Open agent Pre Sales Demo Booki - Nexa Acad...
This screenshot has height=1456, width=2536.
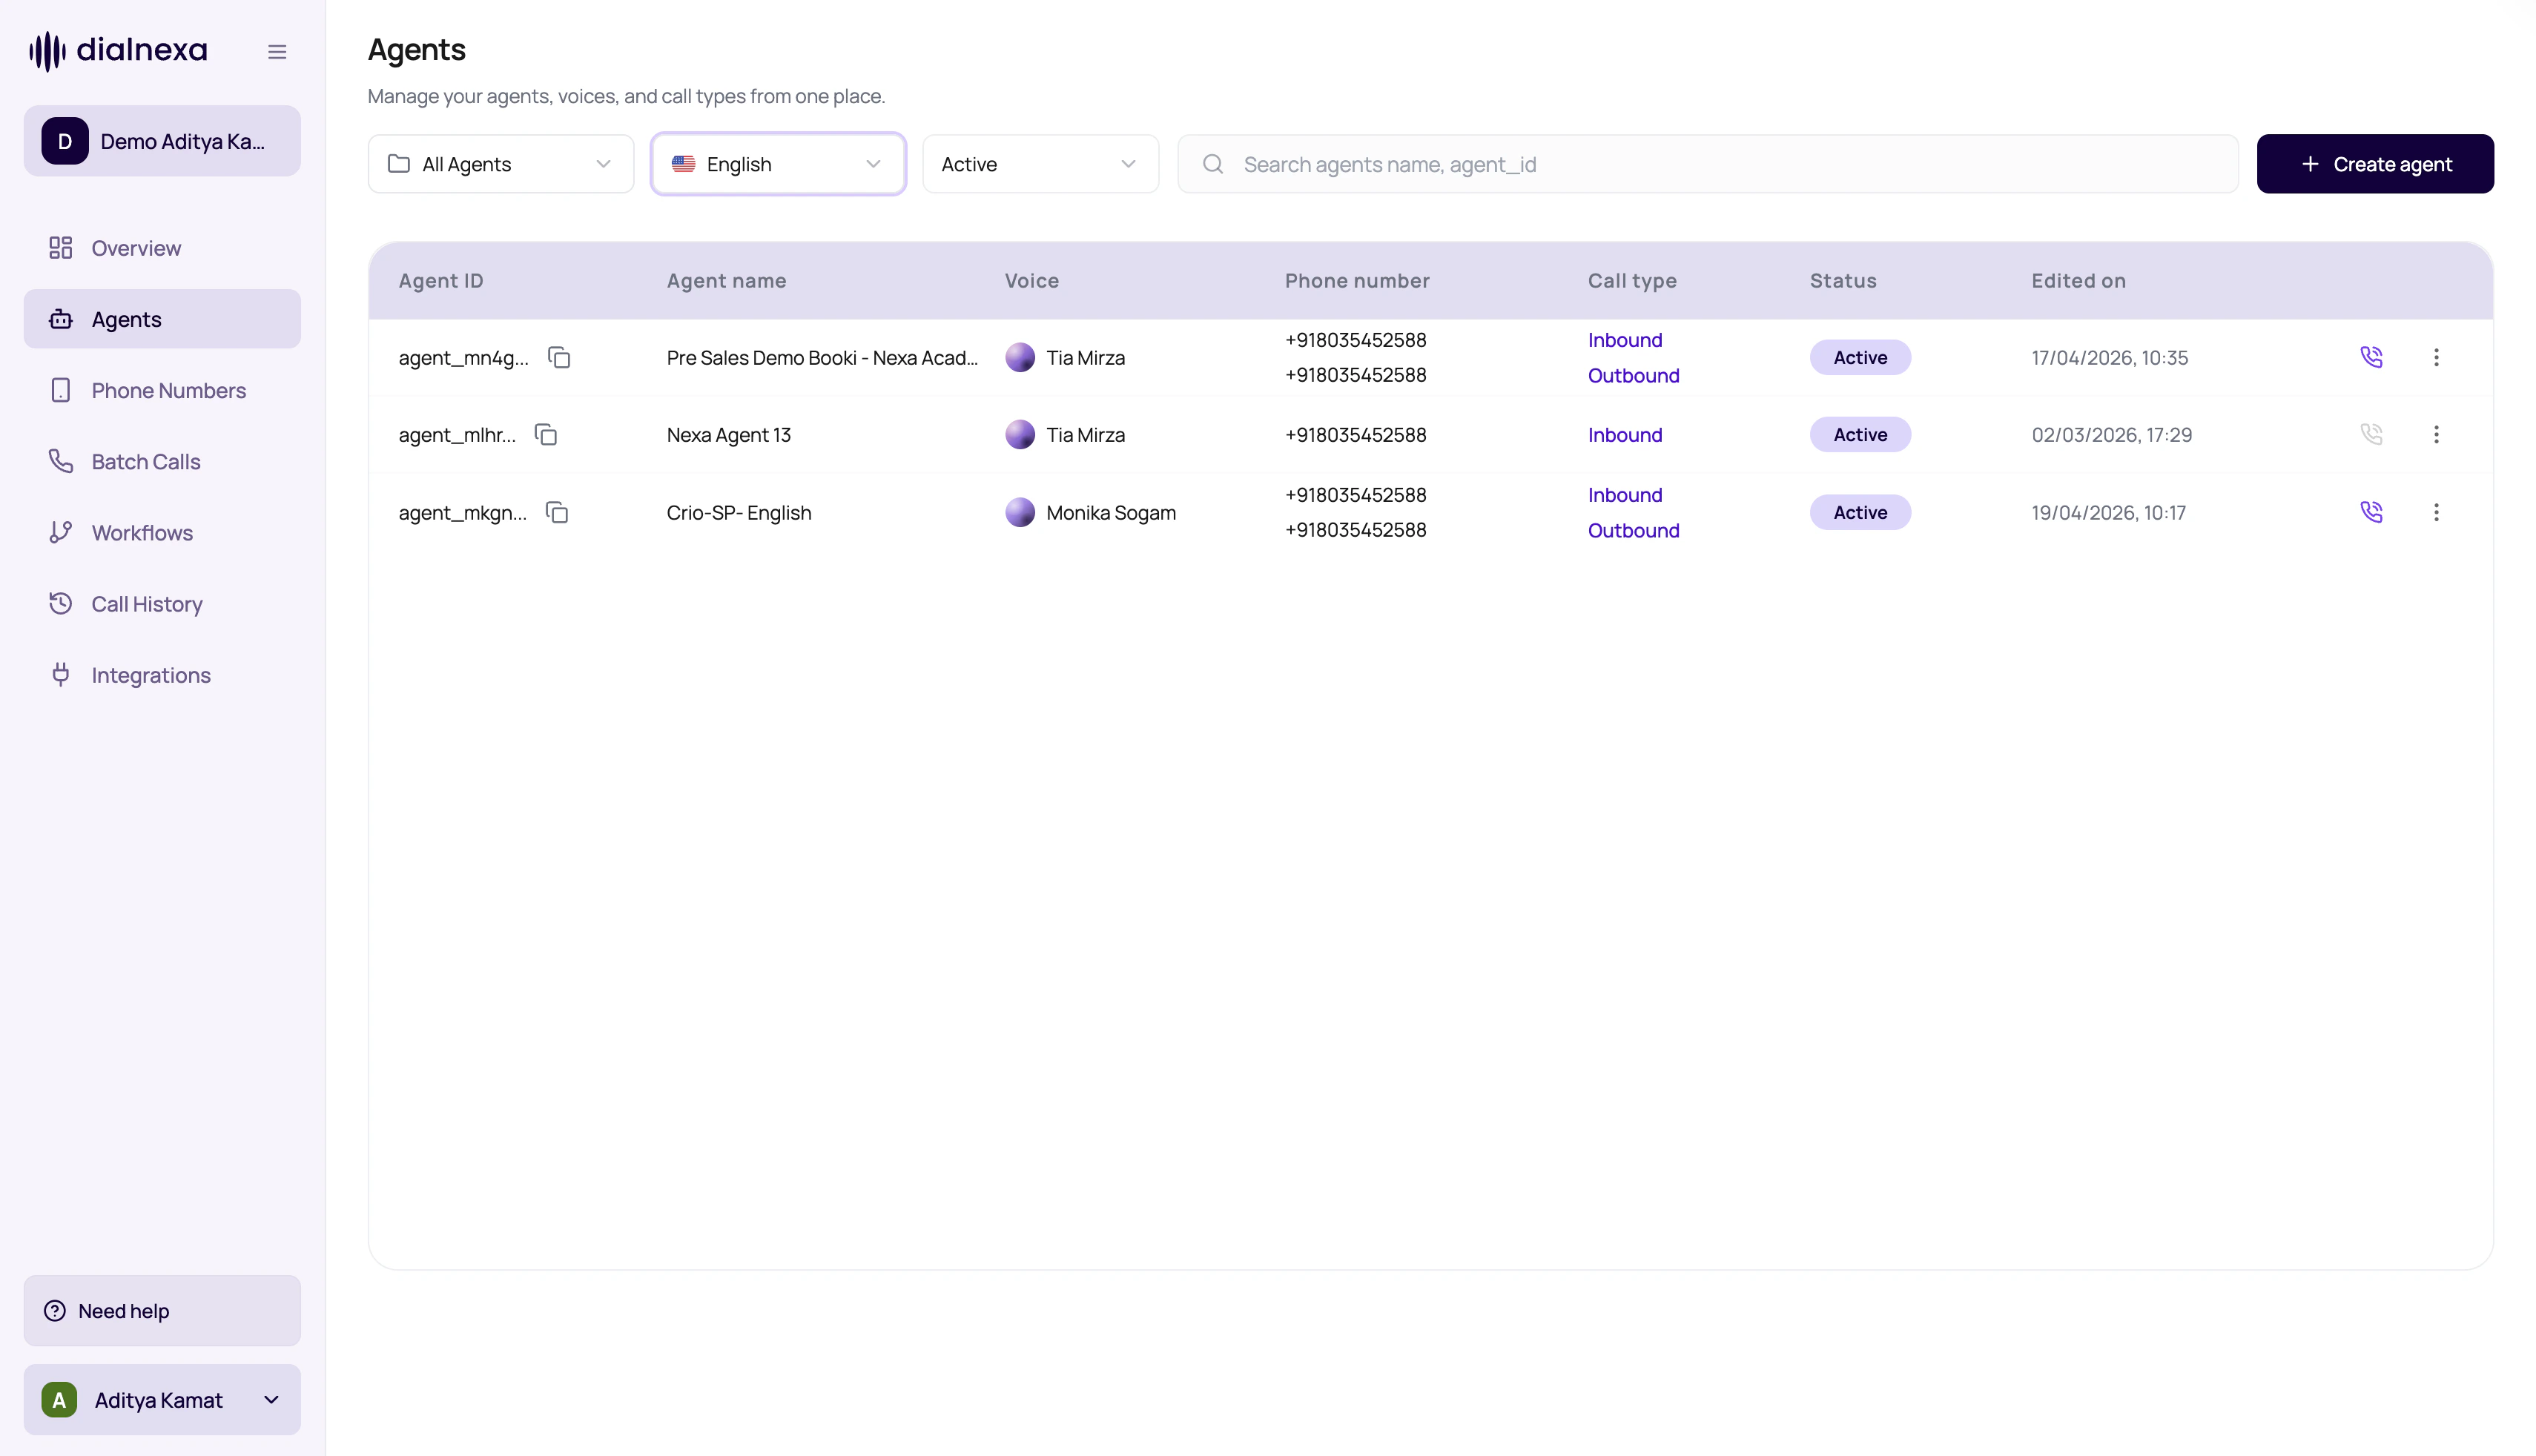(822, 357)
